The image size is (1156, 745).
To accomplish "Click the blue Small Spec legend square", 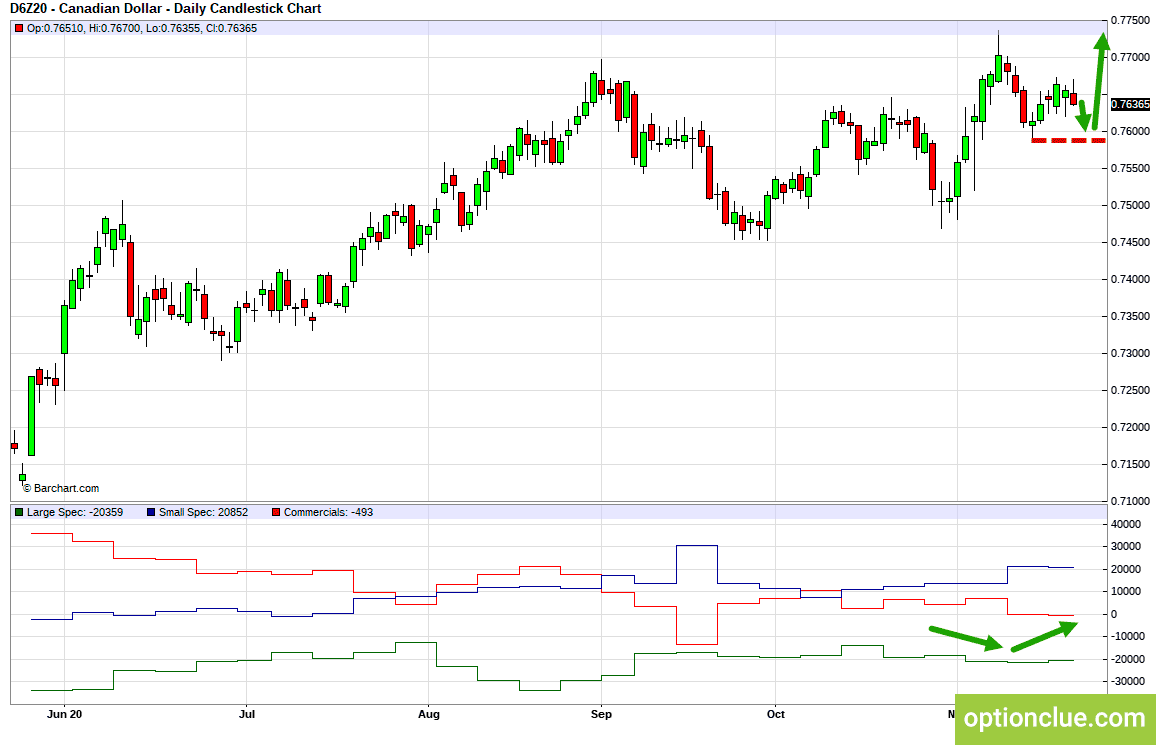I will click(x=151, y=512).
